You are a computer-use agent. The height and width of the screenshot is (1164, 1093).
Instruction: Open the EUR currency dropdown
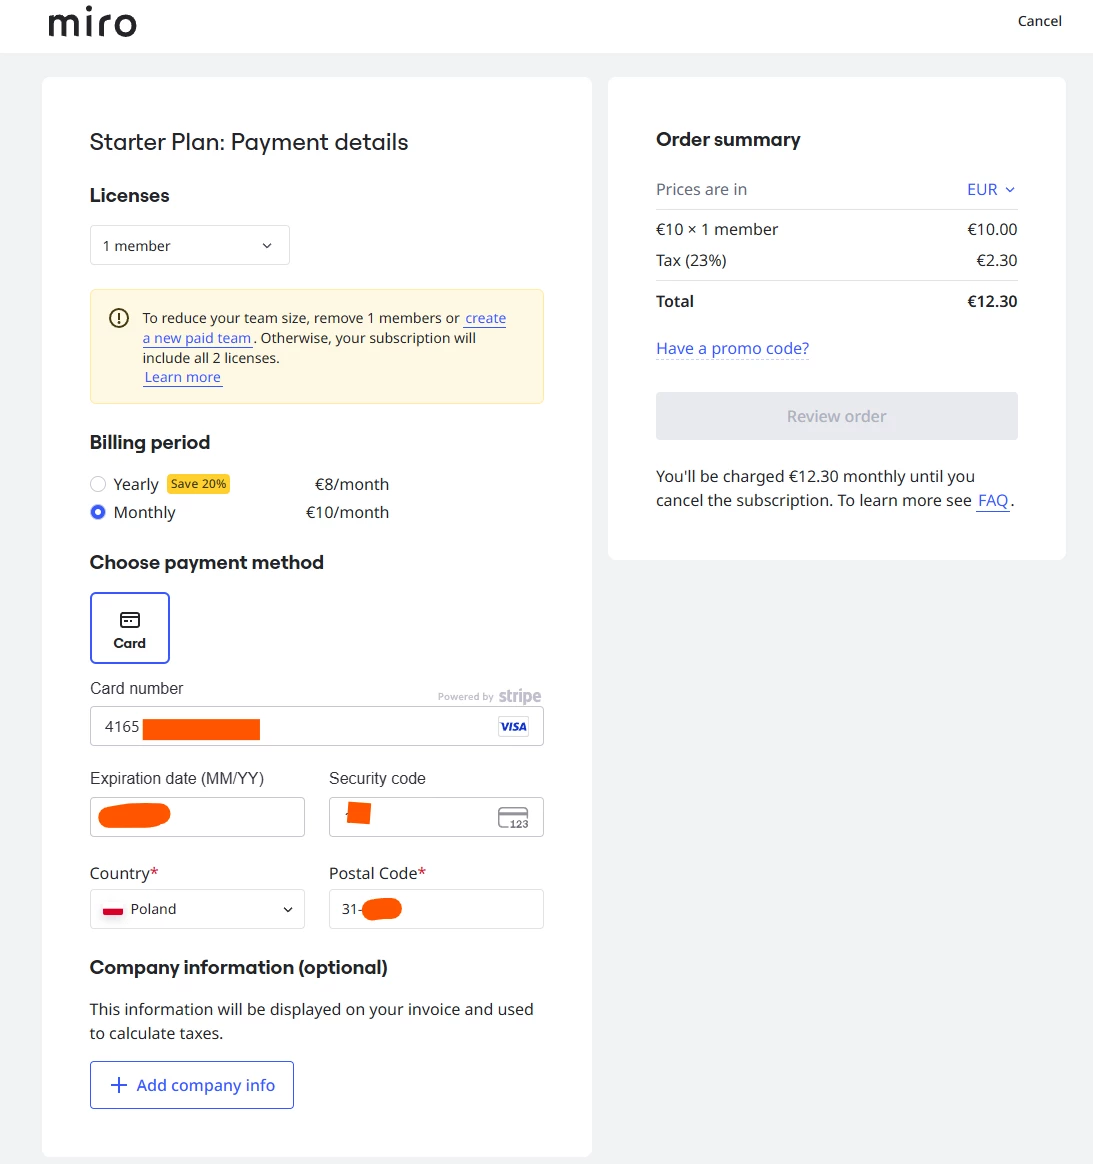pos(991,189)
